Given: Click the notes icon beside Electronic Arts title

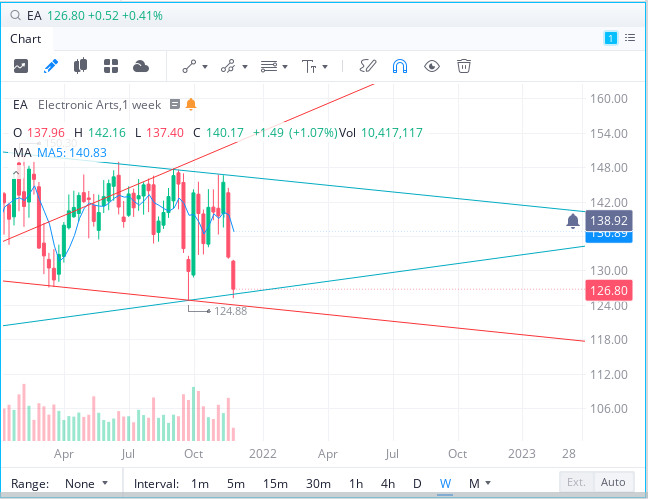Looking at the screenshot, I should [175, 105].
